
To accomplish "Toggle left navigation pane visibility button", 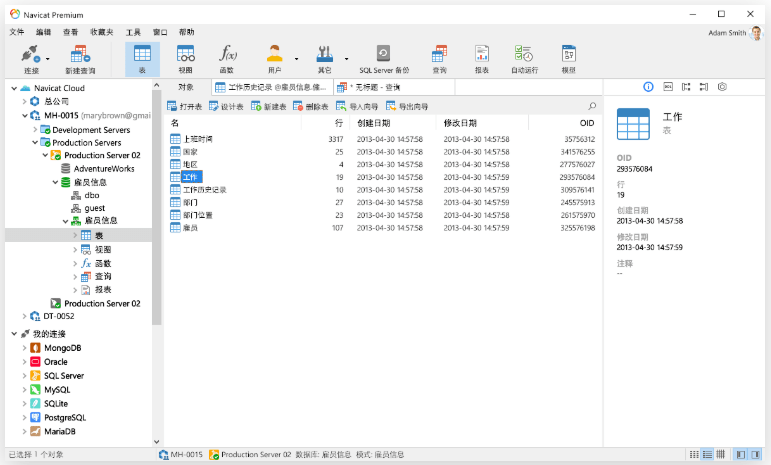I will tap(741, 455).
